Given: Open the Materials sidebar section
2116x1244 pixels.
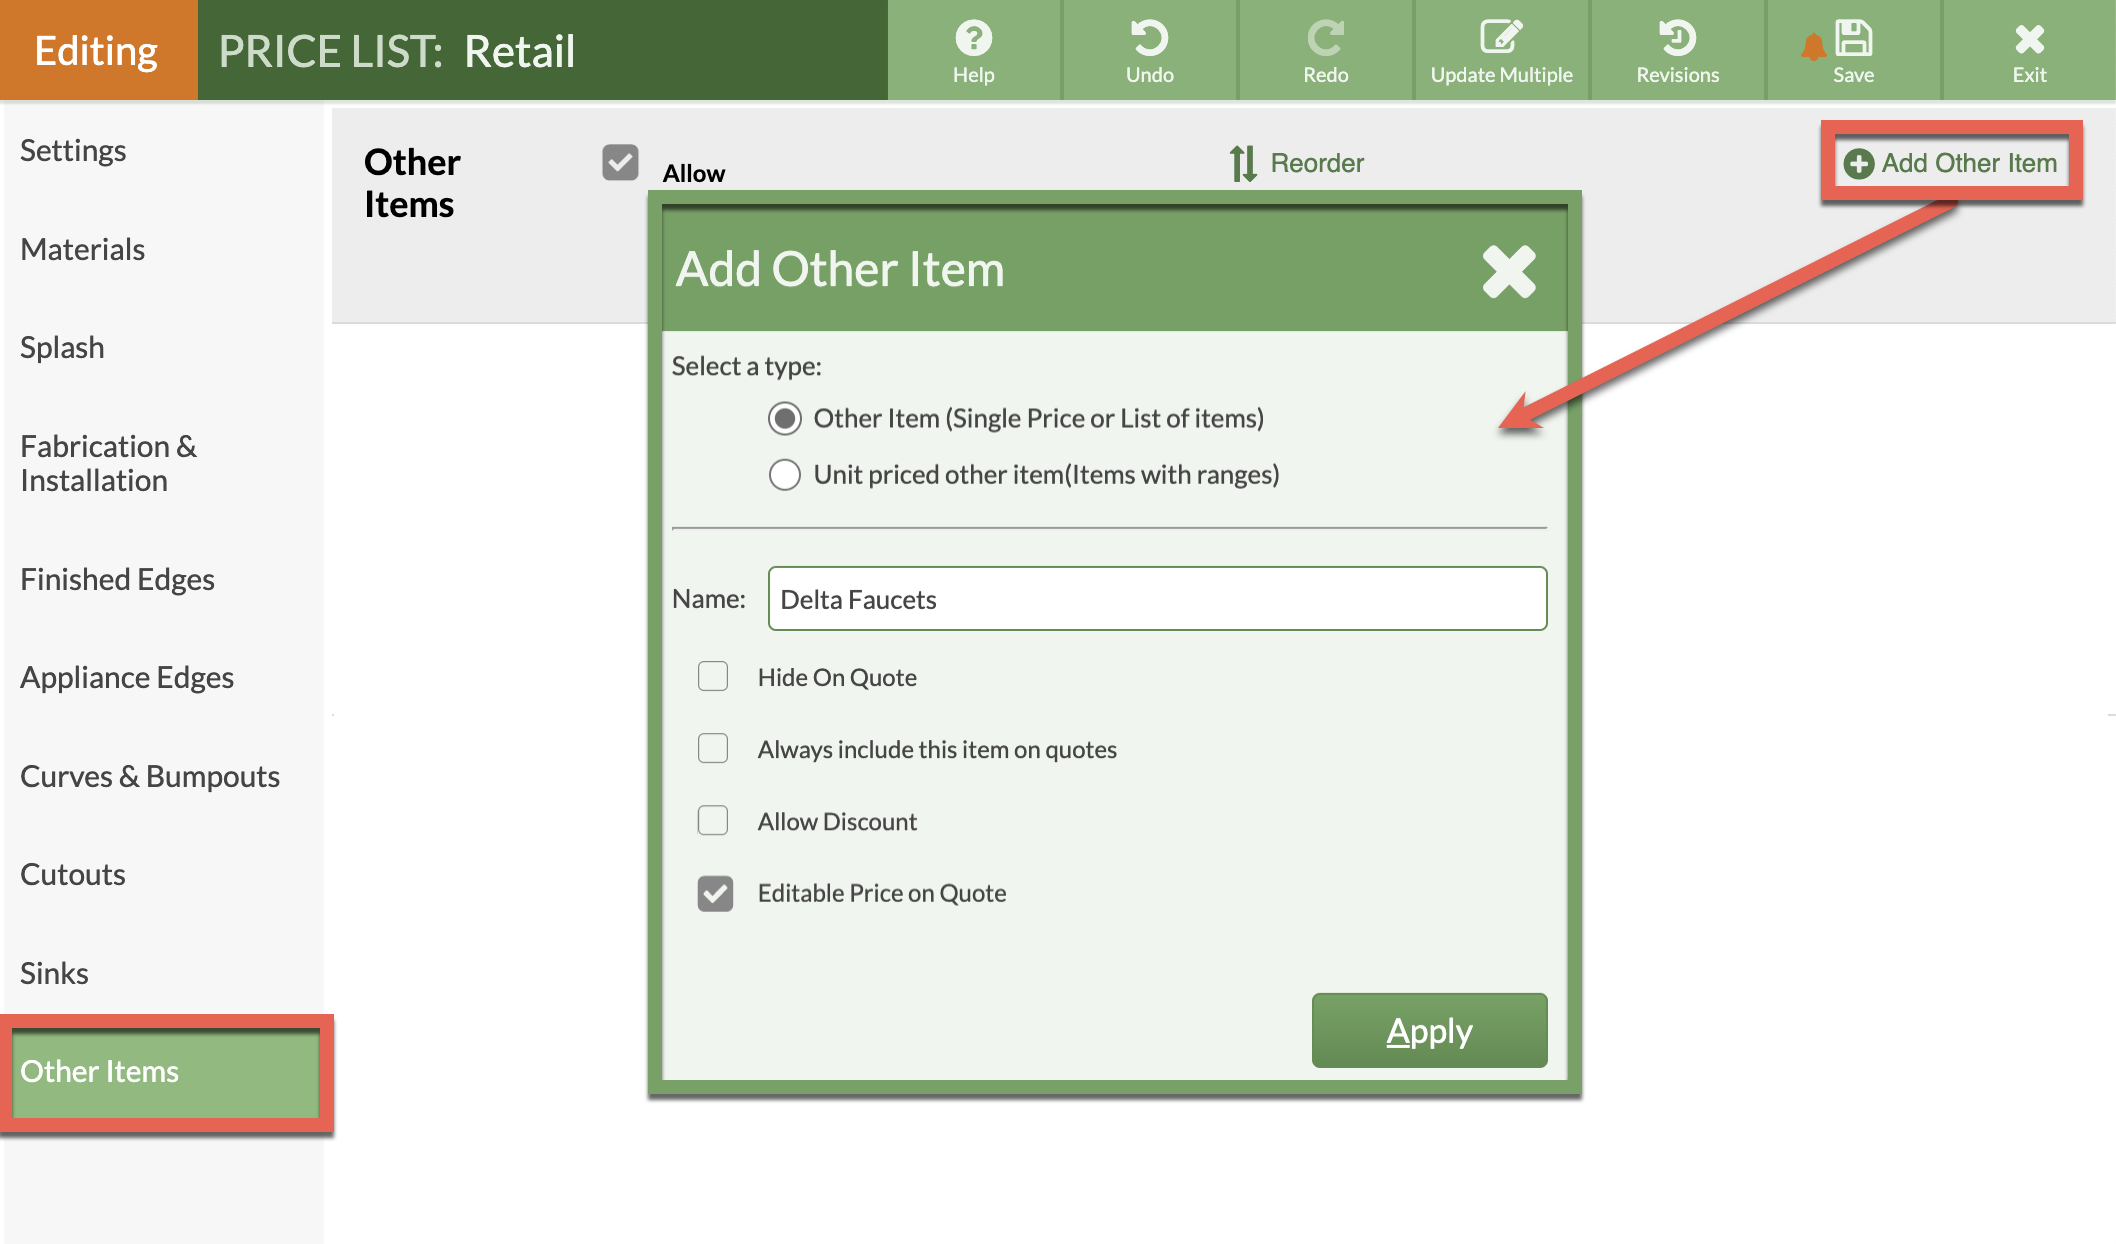Looking at the screenshot, I should click(x=83, y=249).
